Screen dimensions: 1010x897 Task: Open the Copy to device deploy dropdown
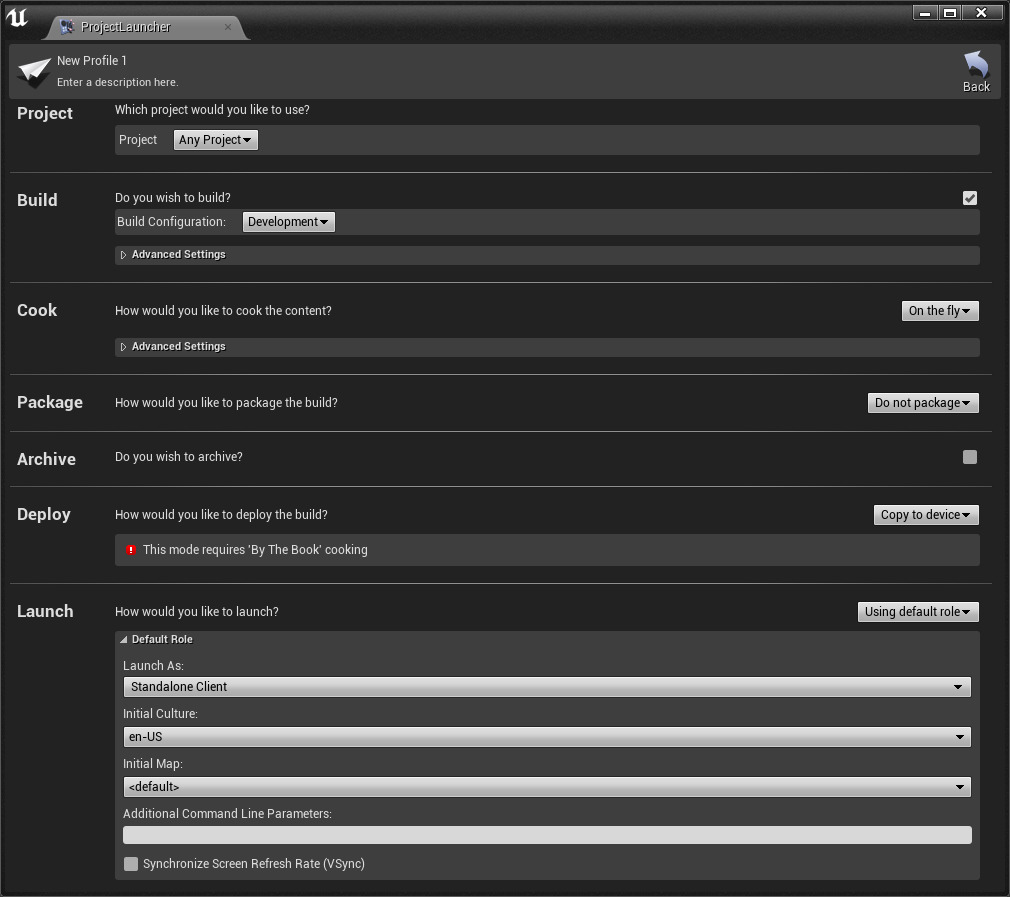tap(925, 515)
